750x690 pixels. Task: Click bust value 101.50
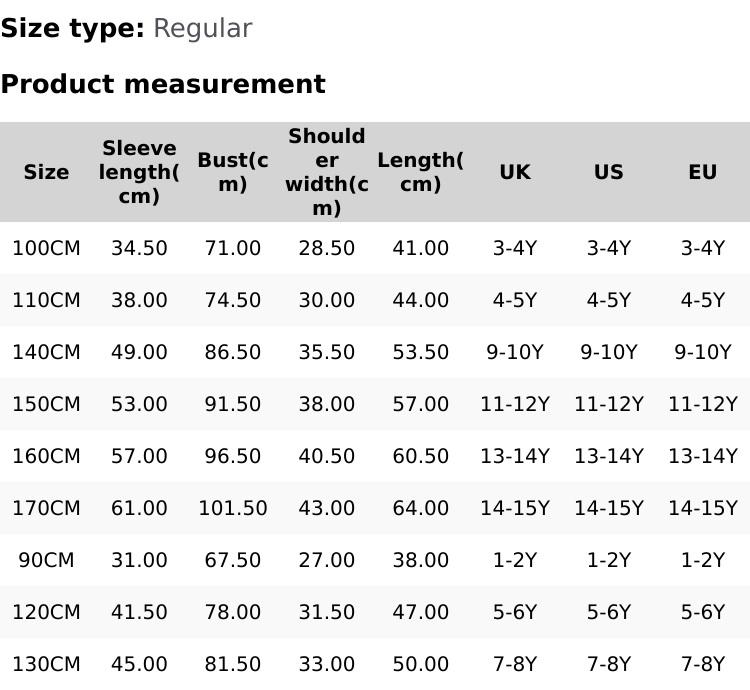232,508
